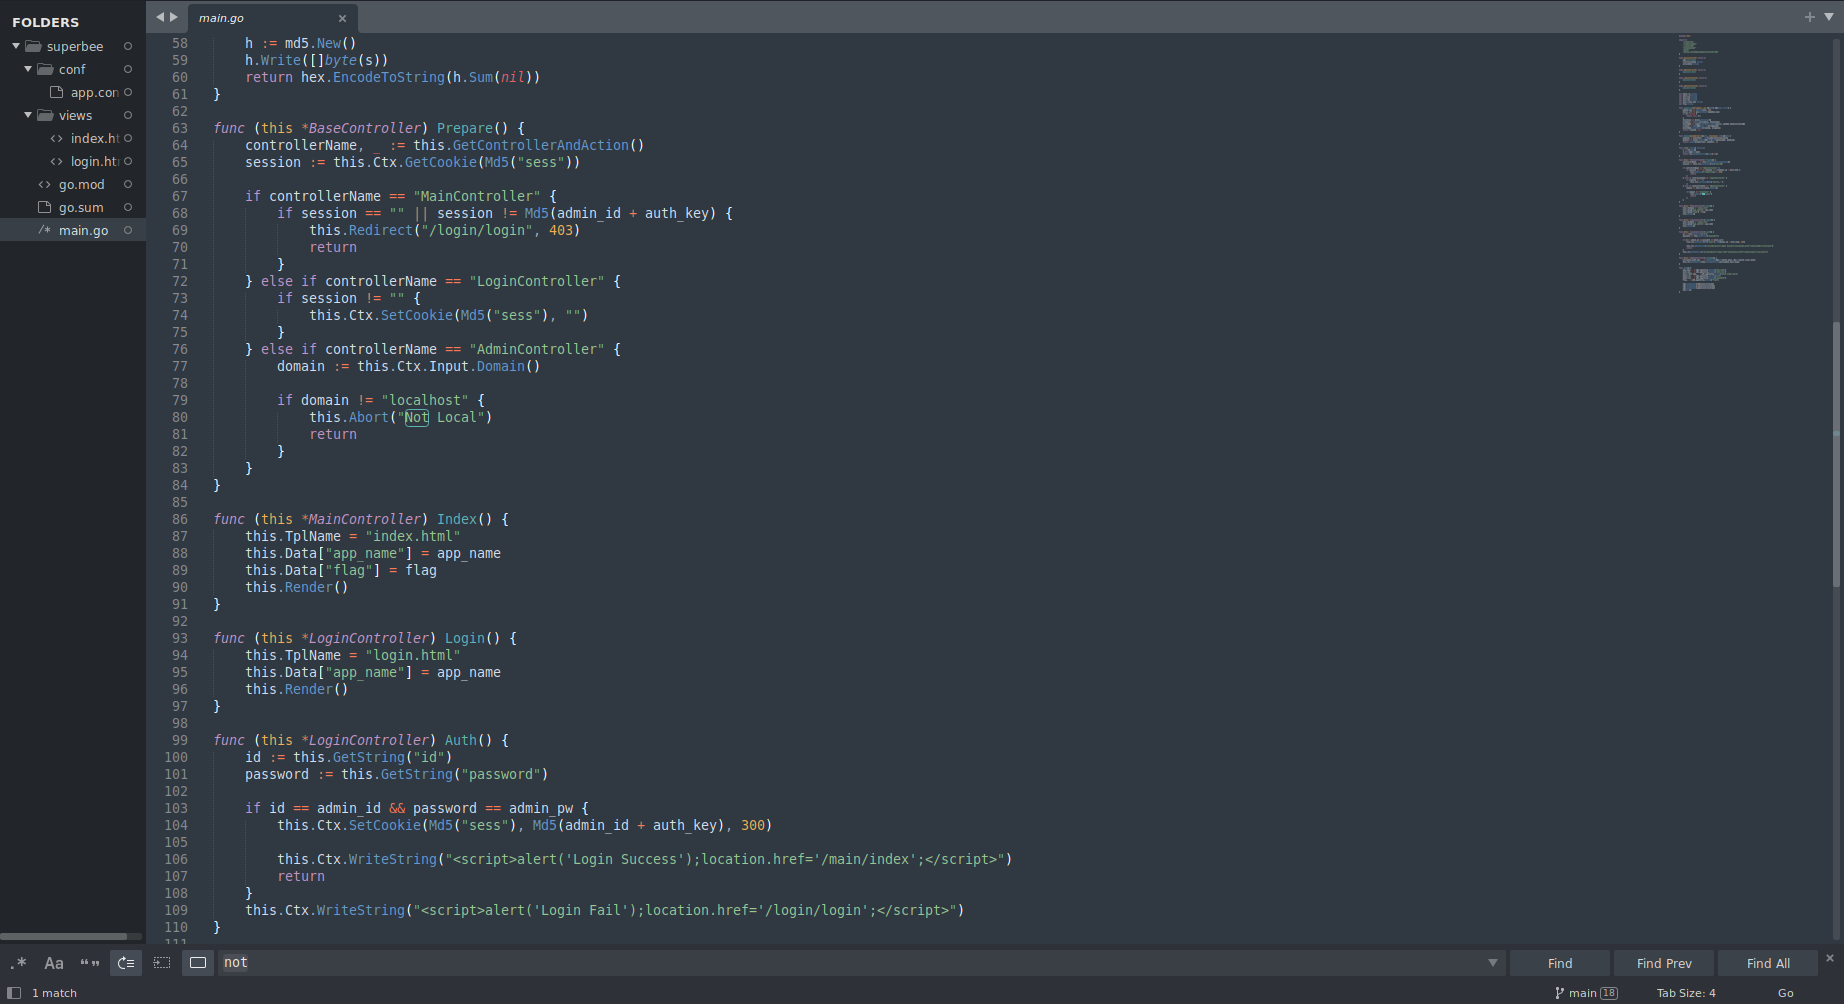Click the superbee folder icon
The height and width of the screenshot is (1004, 1844).
pos(33,46)
